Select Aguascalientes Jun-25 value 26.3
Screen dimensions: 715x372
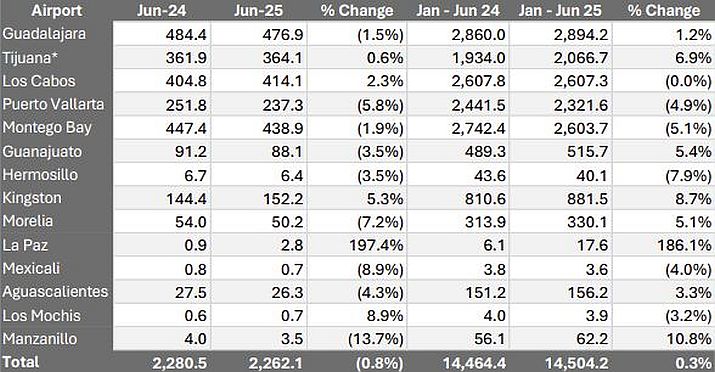[287, 292]
